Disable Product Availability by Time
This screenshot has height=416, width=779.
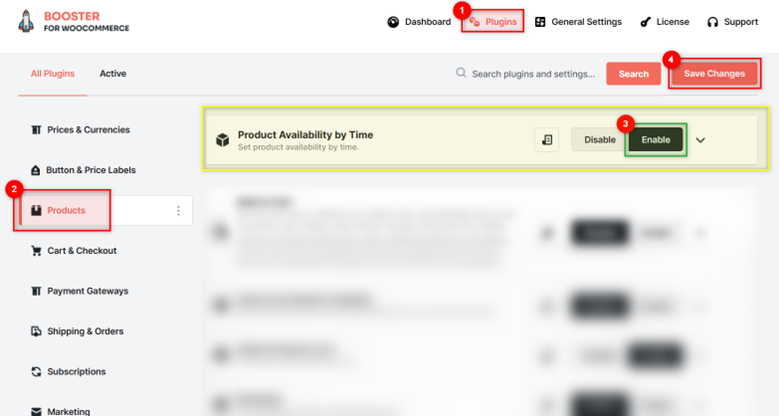point(599,140)
